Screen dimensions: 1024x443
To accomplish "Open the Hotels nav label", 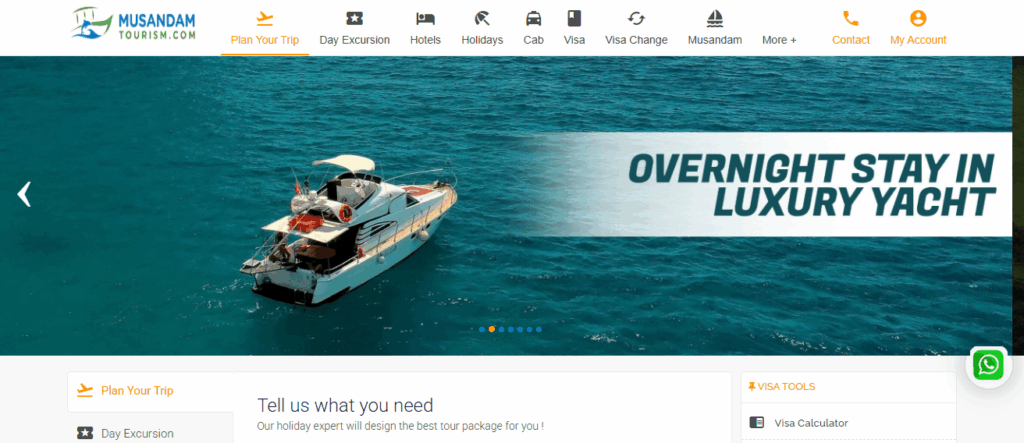I will [425, 40].
